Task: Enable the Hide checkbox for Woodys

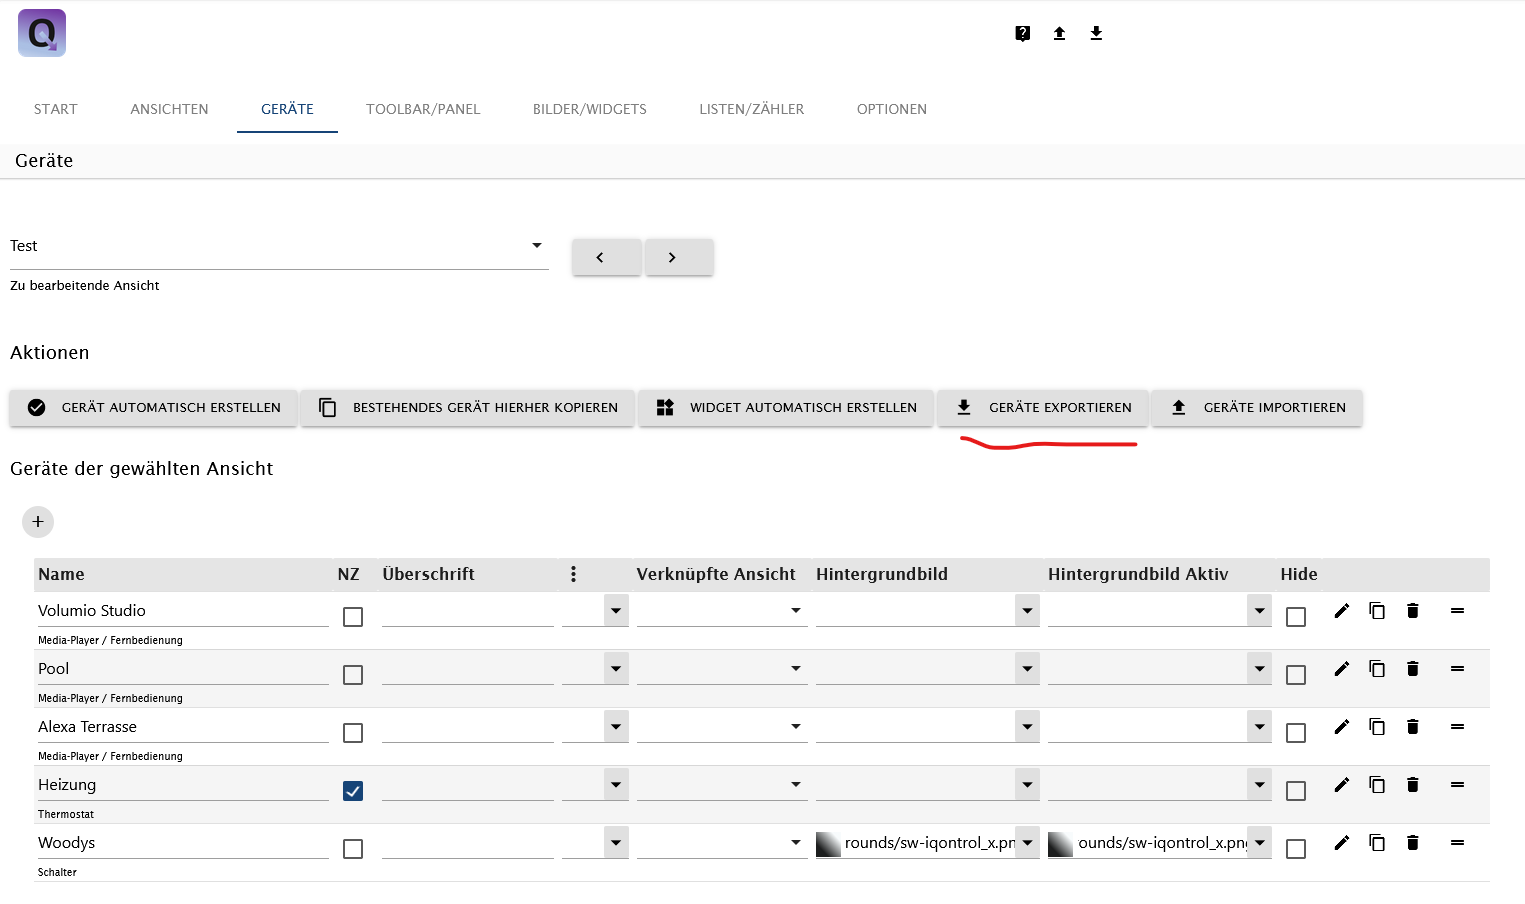Action: [x=1296, y=849]
